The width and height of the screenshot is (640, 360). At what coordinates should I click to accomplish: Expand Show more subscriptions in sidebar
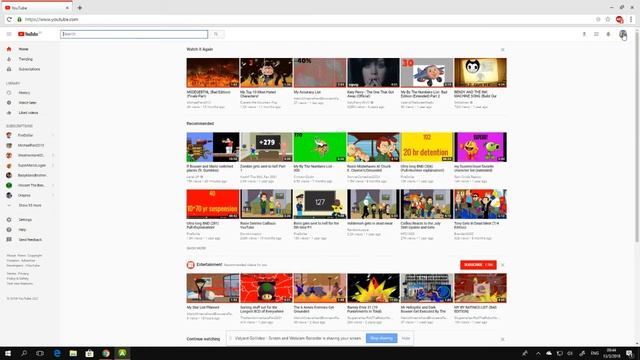point(29,205)
